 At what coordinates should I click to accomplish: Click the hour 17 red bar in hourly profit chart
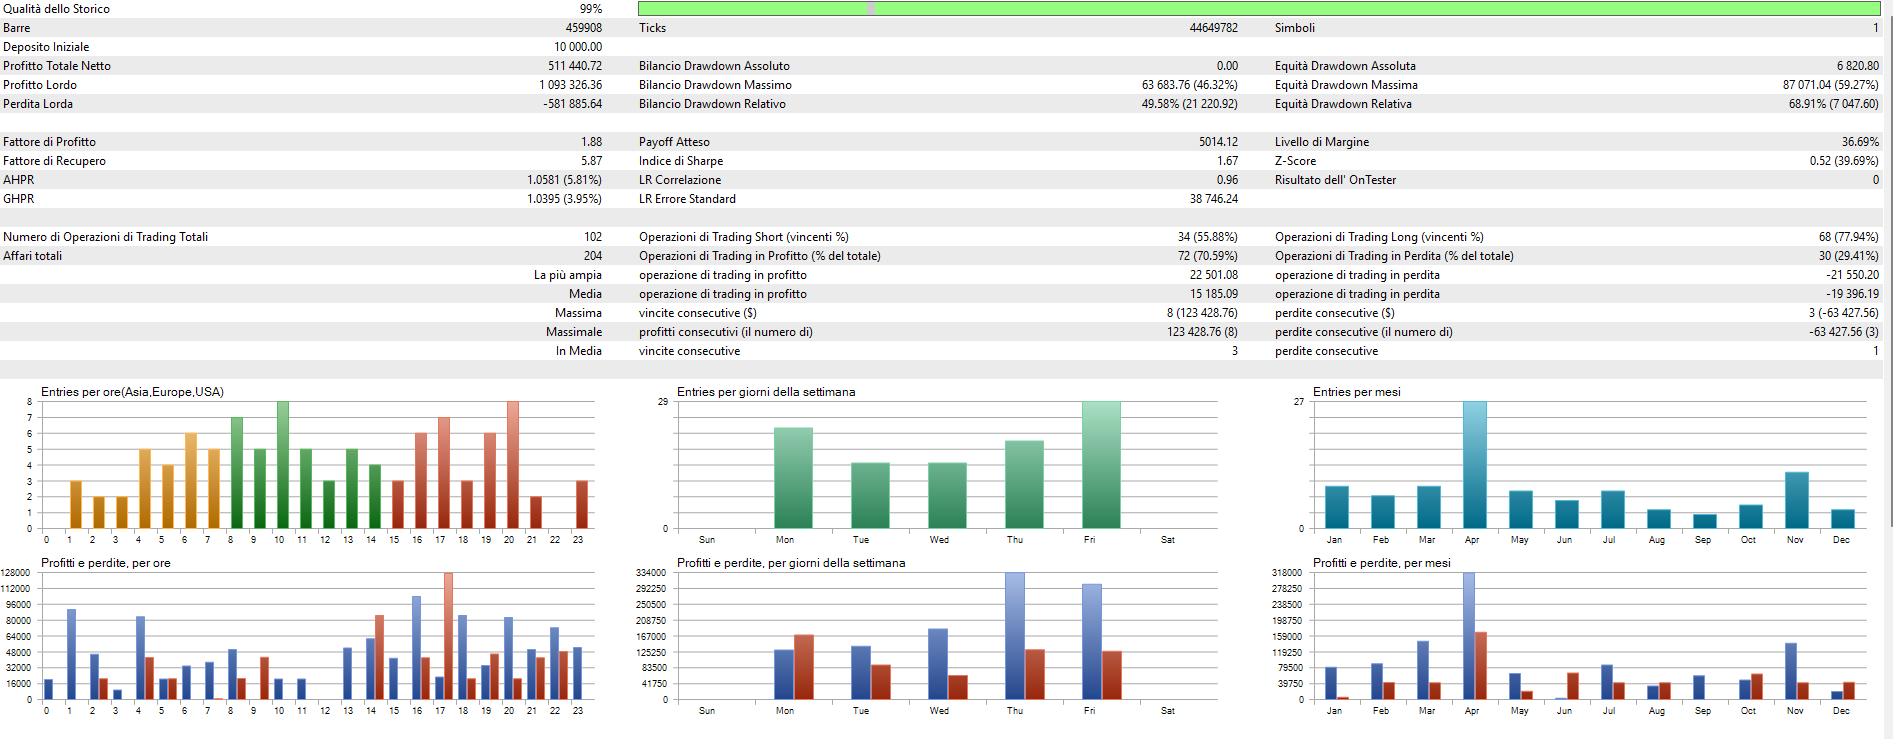(x=449, y=636)
